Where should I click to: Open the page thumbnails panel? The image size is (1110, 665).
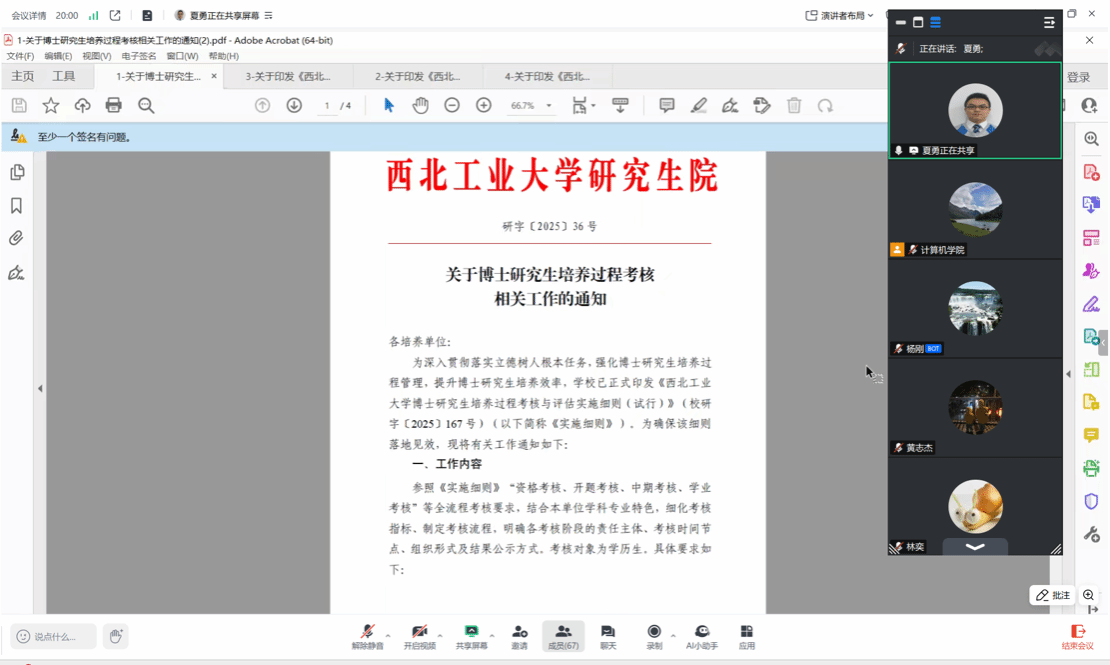coord(17,173)
